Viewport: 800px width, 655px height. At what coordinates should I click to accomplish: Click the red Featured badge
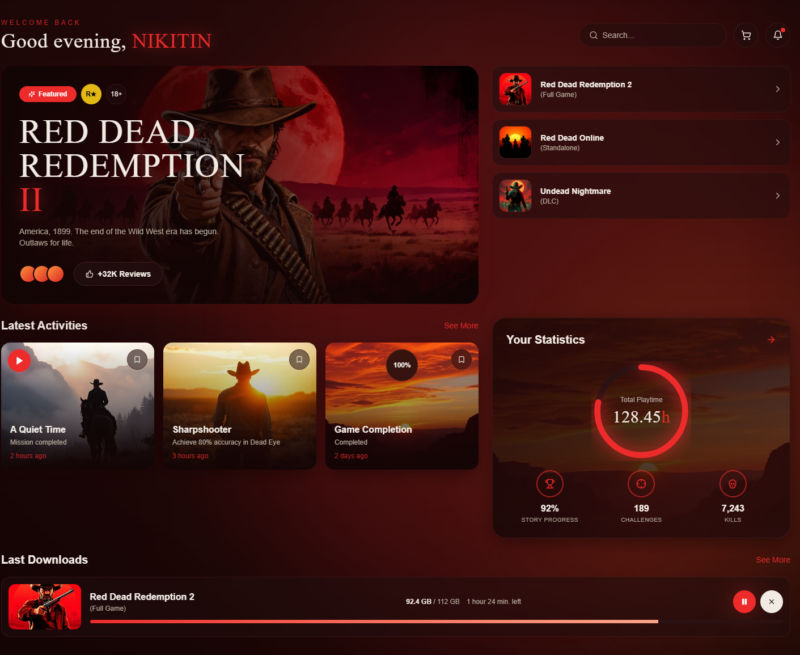(47, 94)
